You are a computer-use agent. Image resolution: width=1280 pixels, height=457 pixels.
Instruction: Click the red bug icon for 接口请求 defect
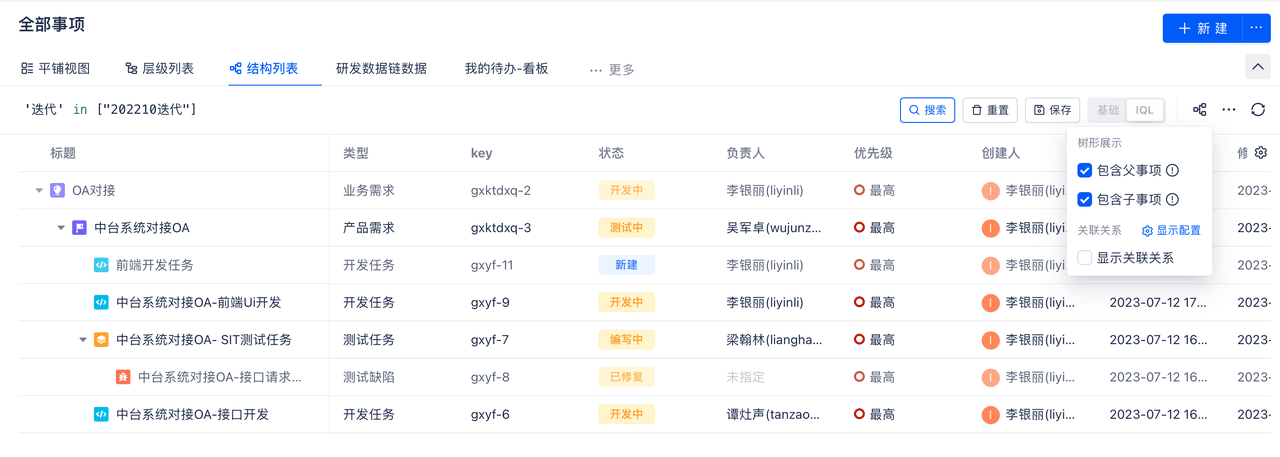(x=123, y=377)
